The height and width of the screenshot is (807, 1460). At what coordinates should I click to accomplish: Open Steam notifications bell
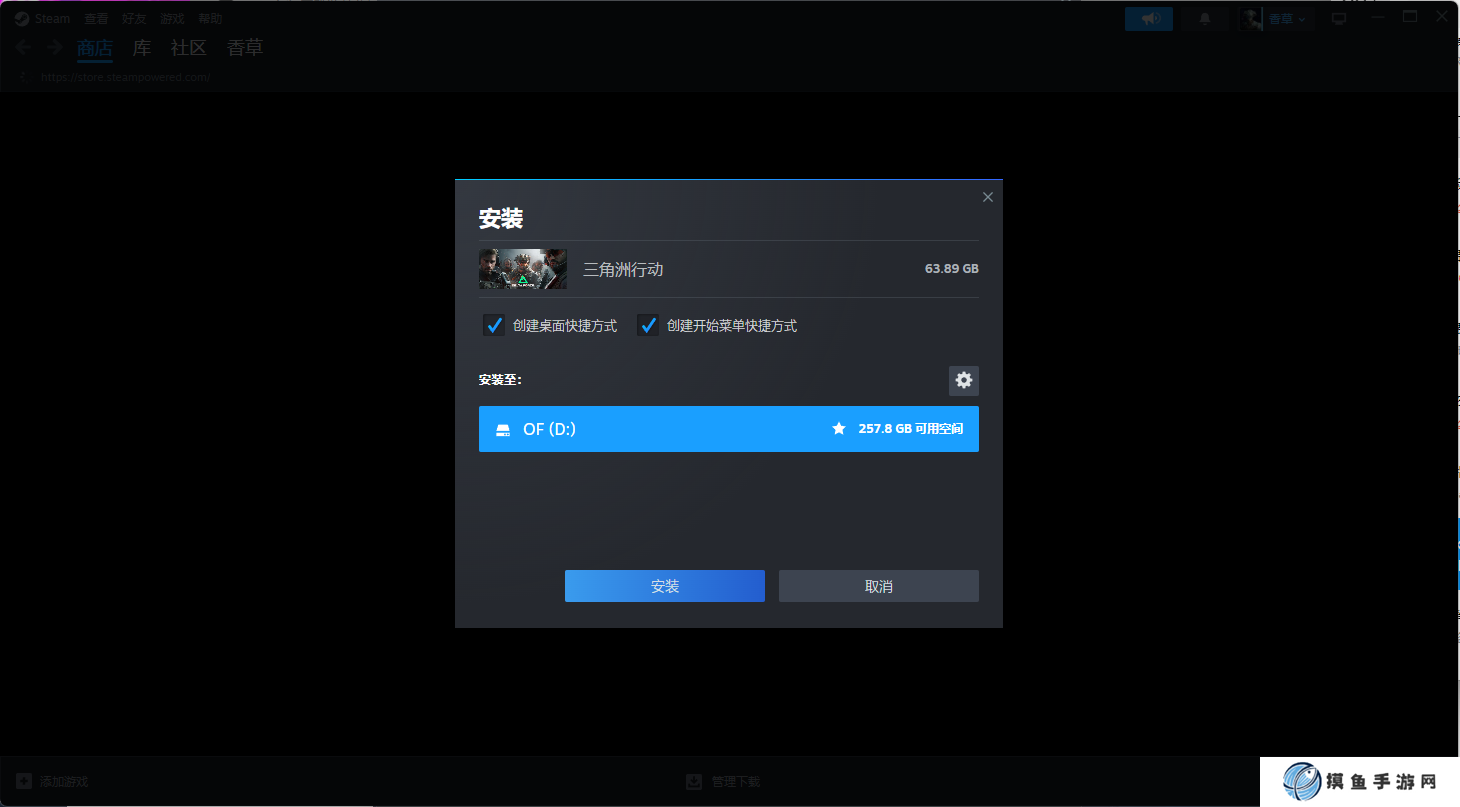[1205, 18]
